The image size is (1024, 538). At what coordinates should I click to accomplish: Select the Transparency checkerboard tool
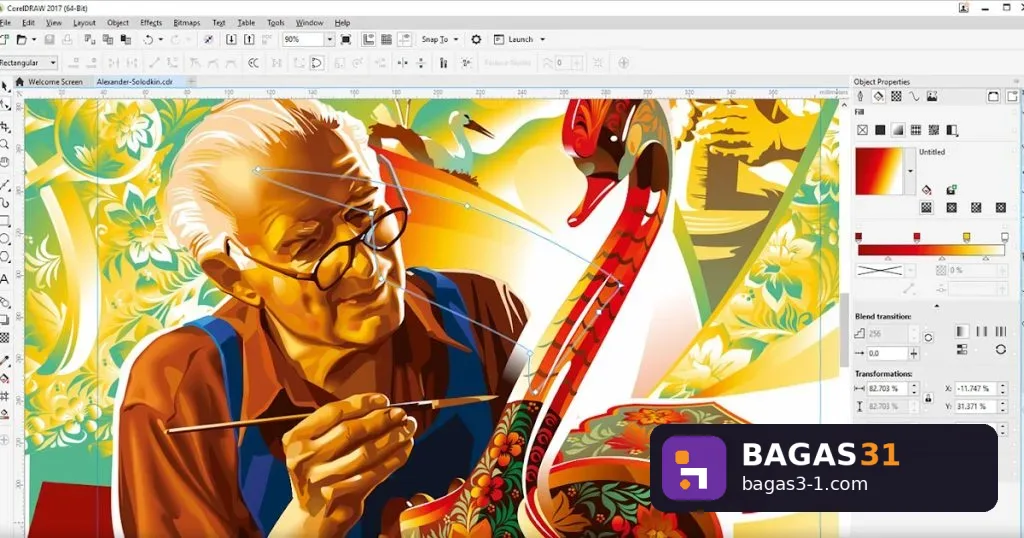coord(5,338)
